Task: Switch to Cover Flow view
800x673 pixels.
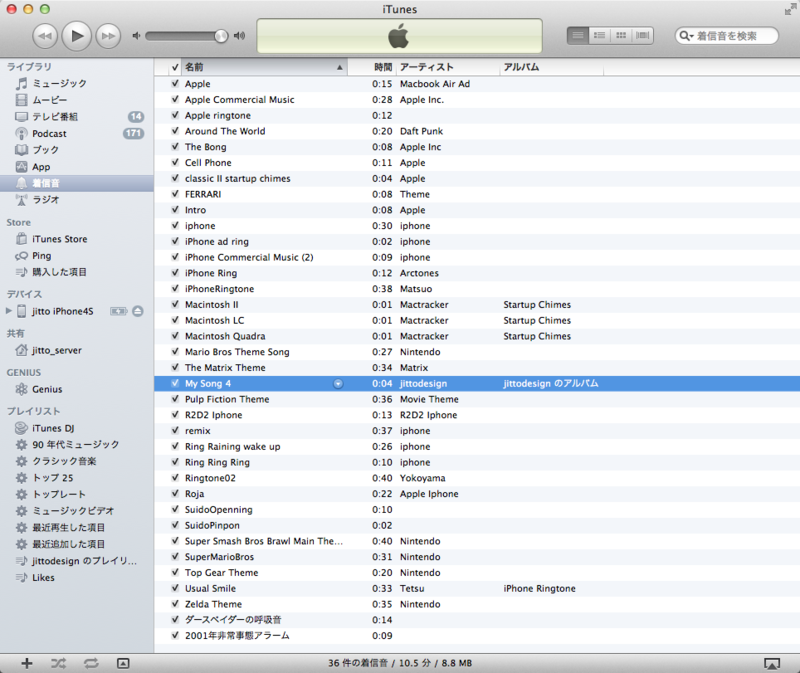Action: click(643, 35)
